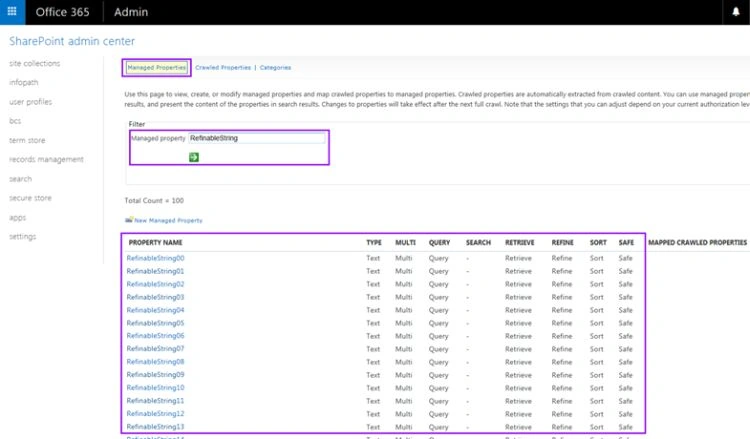Image resolution: width=750 pixels, height=439 pixels.
Task: Open the secure store section
Action: (x=30, y=198)
